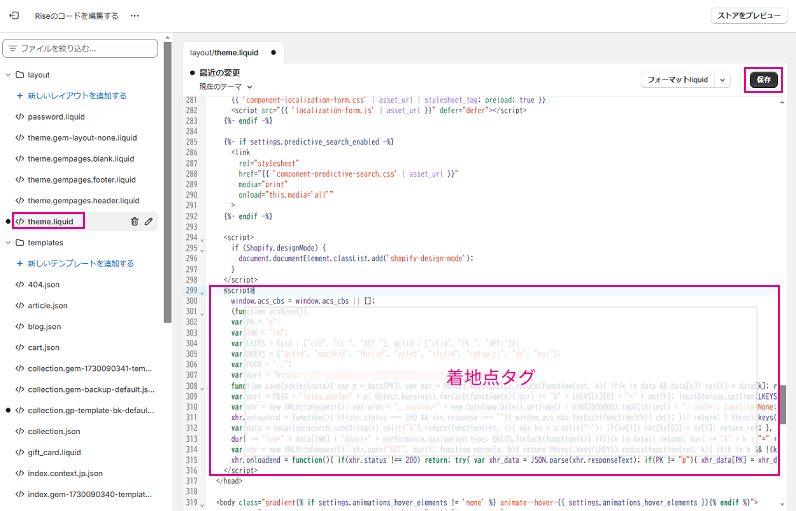Click 新しいレイアウトを追加する link

(x=77, y=95)
